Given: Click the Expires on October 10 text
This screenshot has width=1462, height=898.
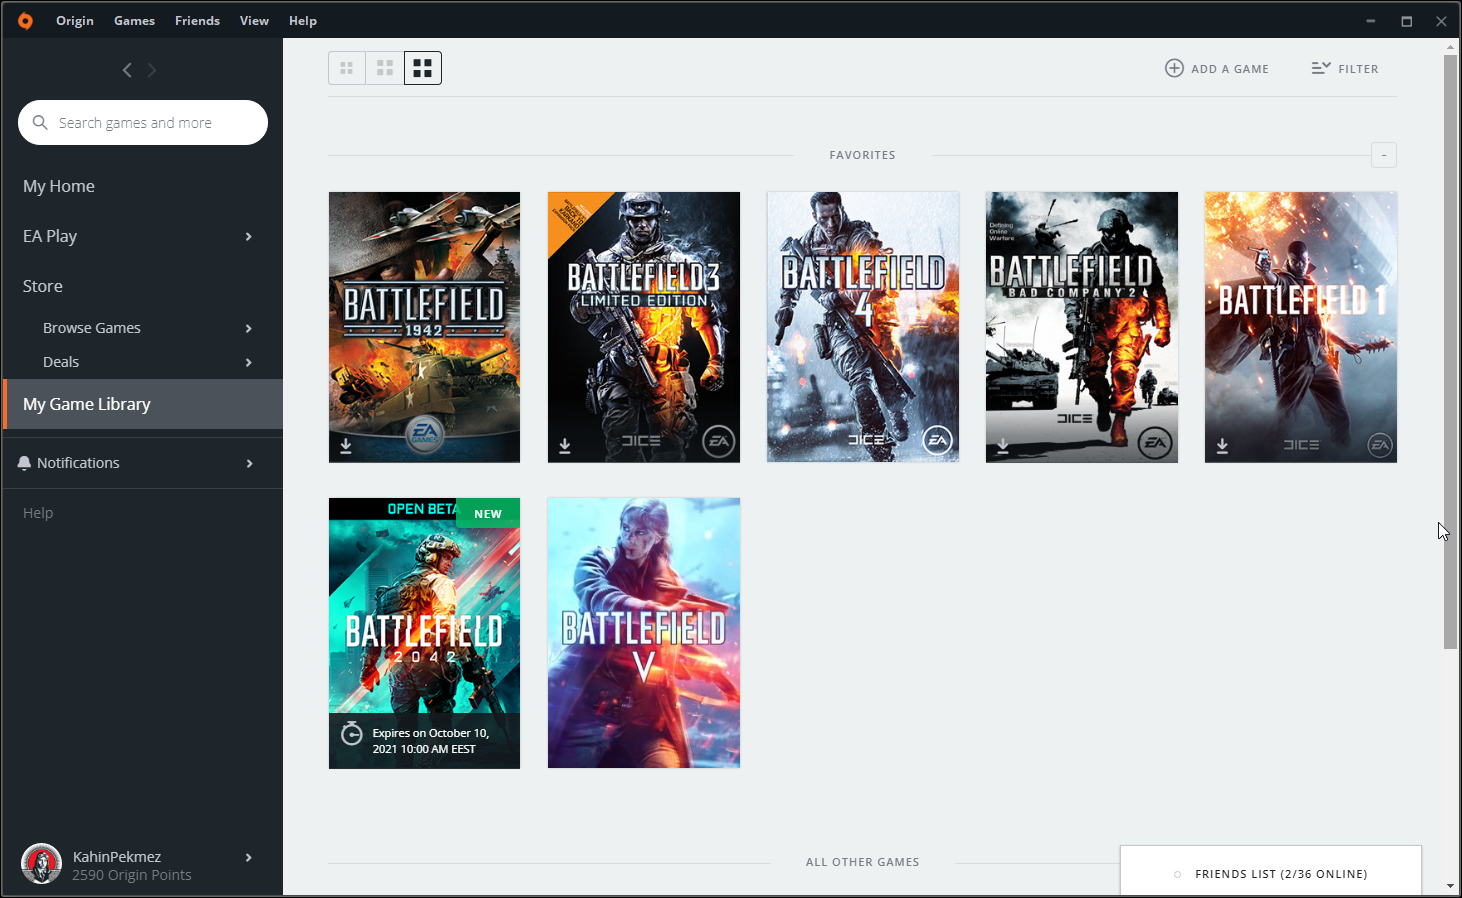Looking at the screenshot, I should pyautogui.click(x=431, y=741).
